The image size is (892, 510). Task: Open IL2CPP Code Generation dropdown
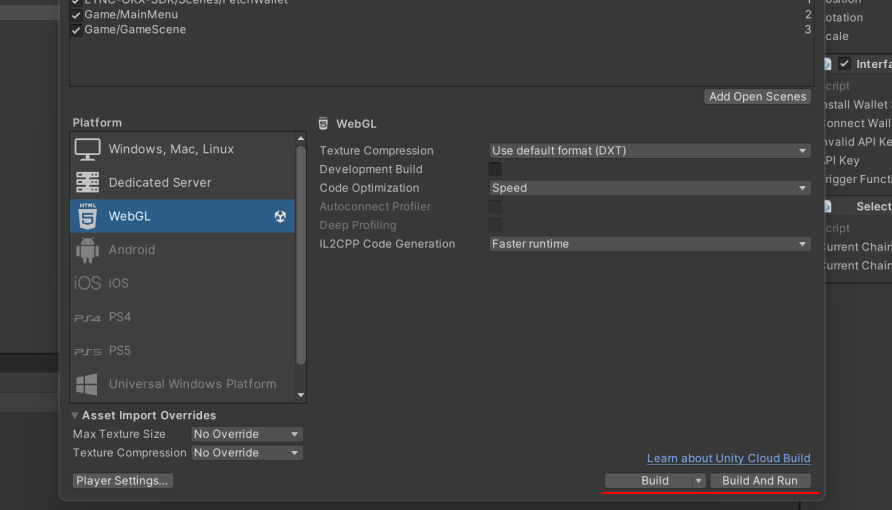pos(650,244)
